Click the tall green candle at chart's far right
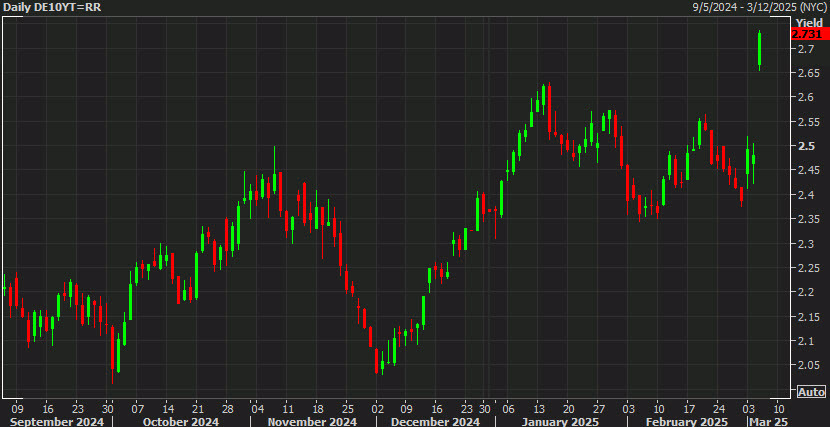Image resolution: width=830 pixels, height=427 pixels. (x=760, y=50)
